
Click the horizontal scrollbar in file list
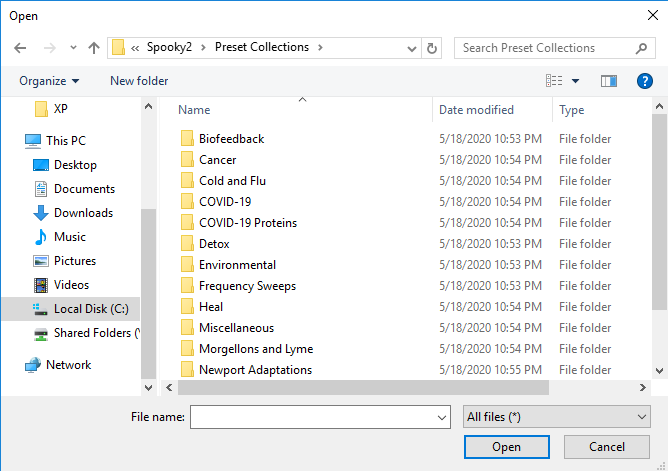coord(360,388)
